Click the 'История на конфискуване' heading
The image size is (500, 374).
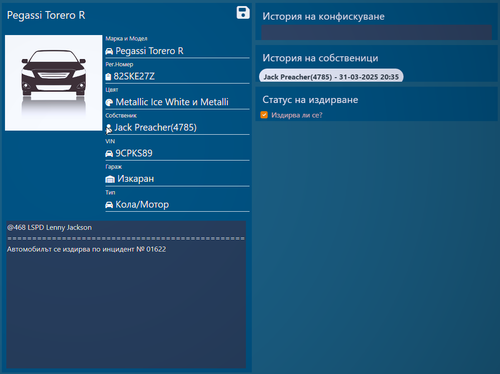tap(323, 16)
